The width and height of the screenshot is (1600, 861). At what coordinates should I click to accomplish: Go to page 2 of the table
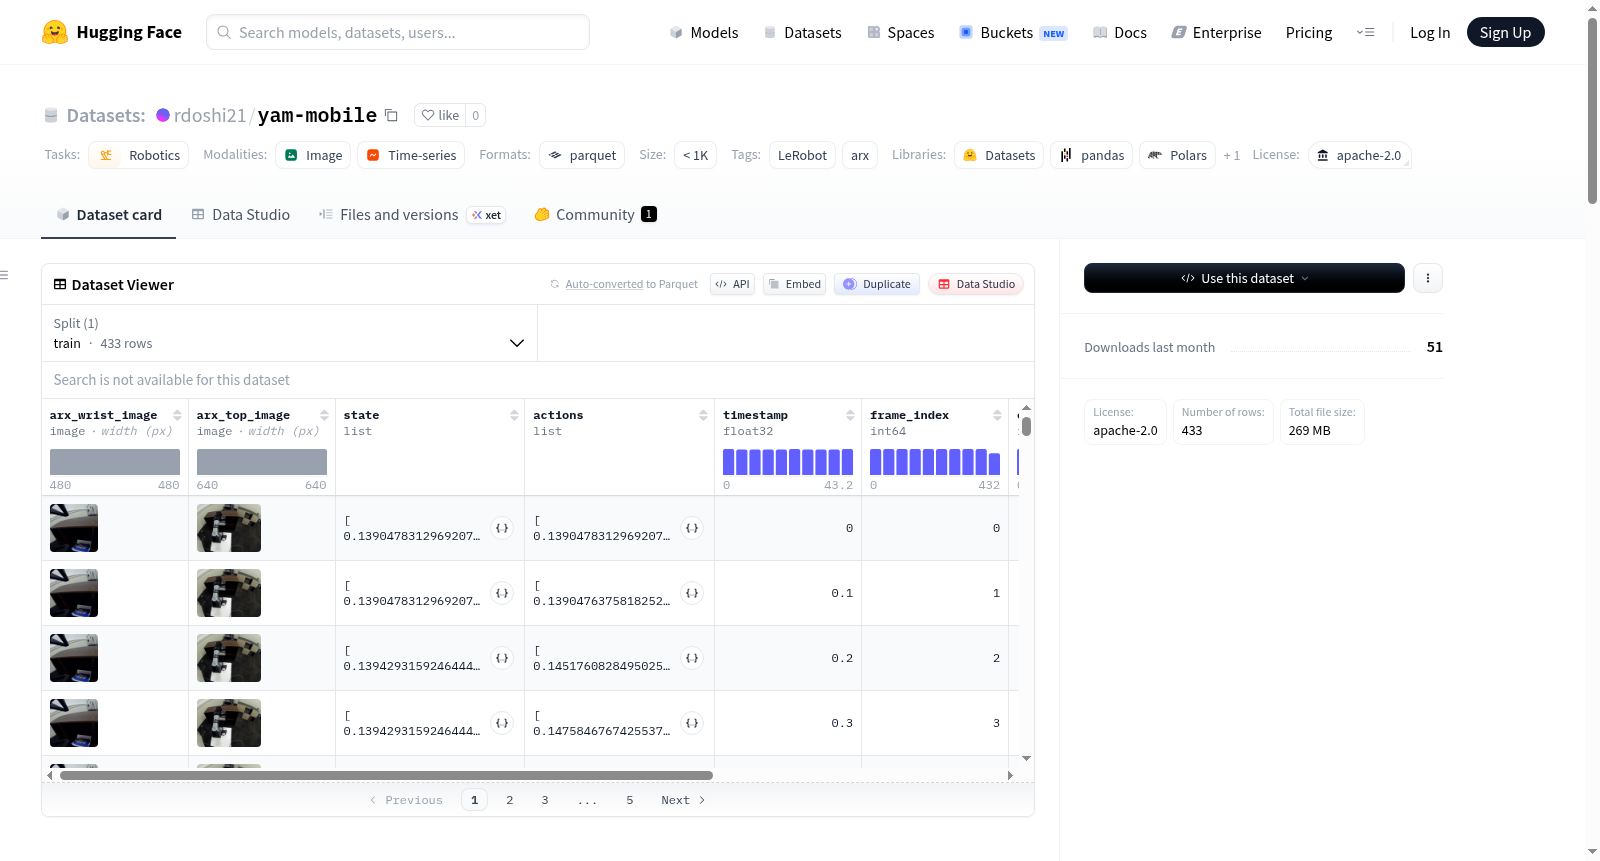click(x=510, y=800)
